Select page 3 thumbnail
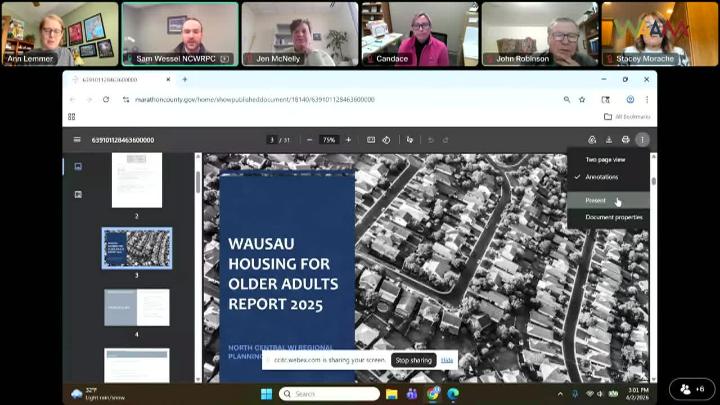 pos(137,248)
